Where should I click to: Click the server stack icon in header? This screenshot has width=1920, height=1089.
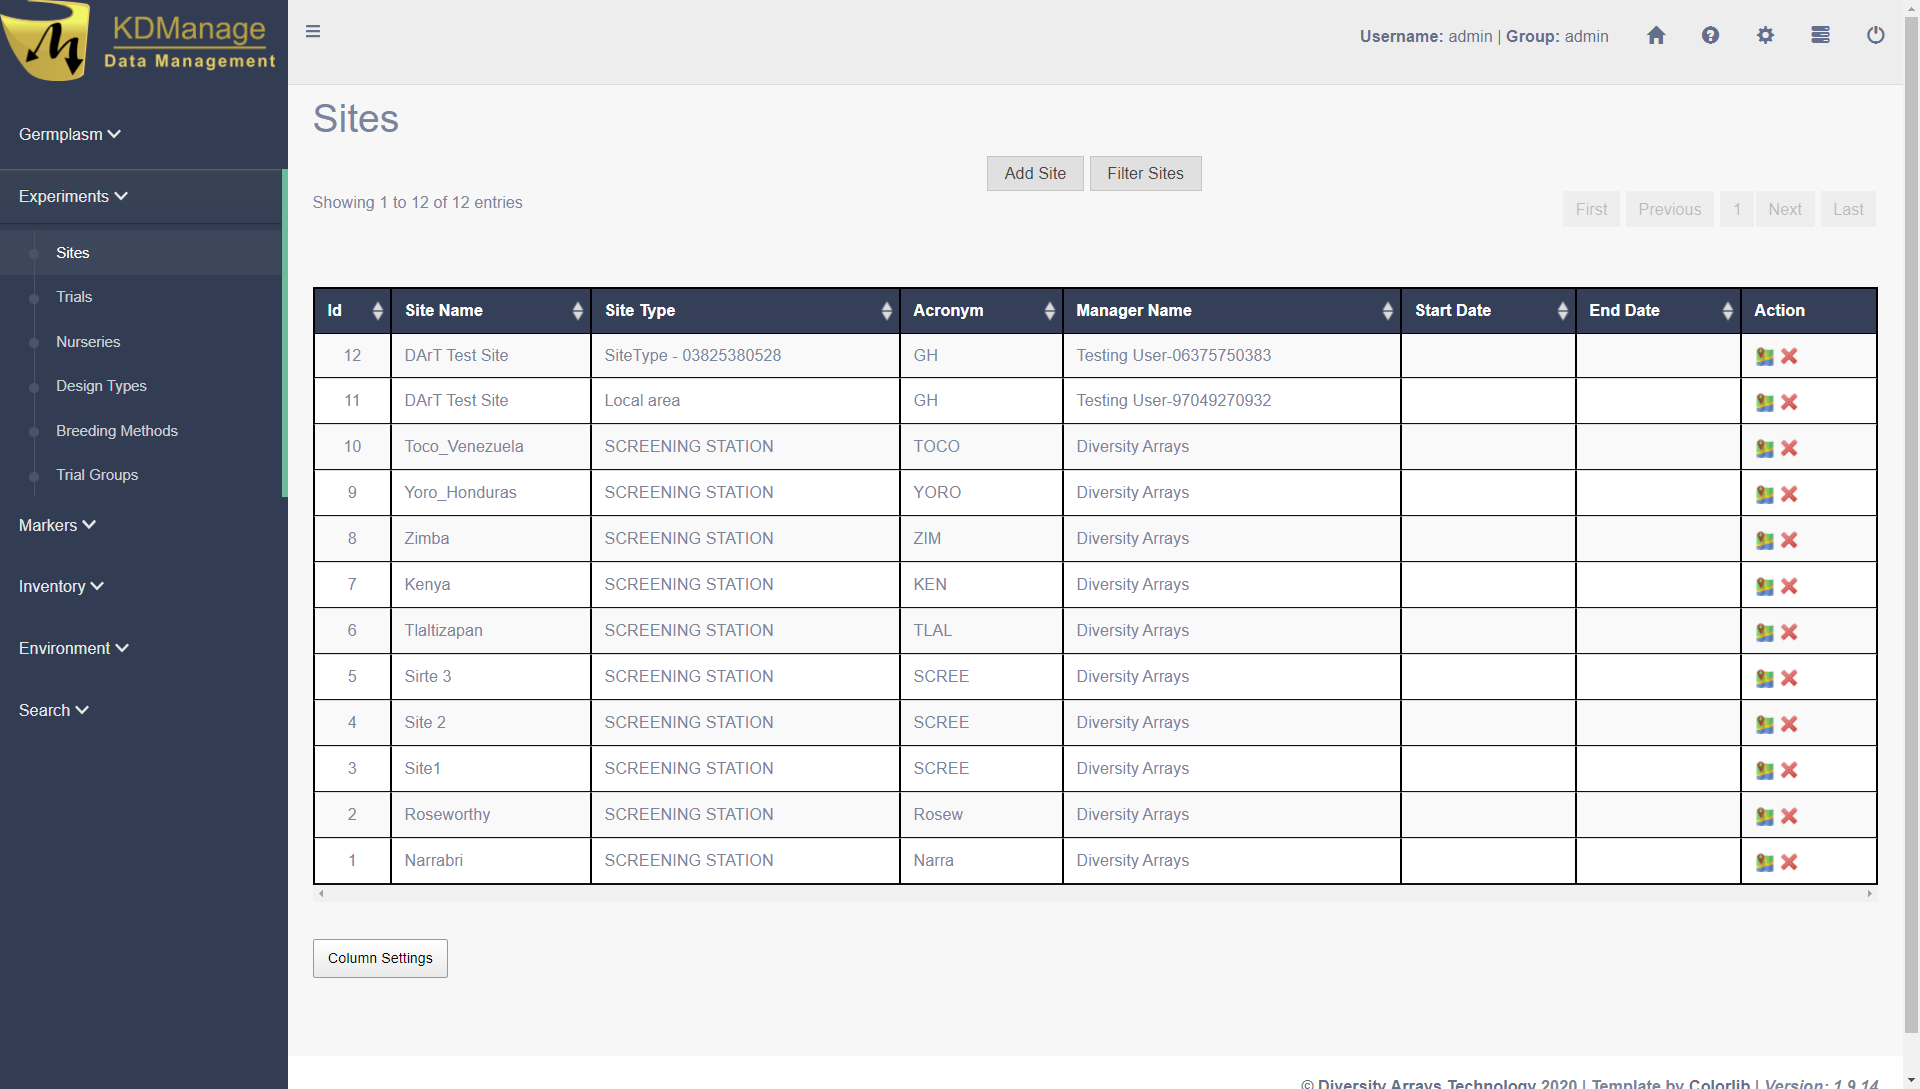[1820, 36]
